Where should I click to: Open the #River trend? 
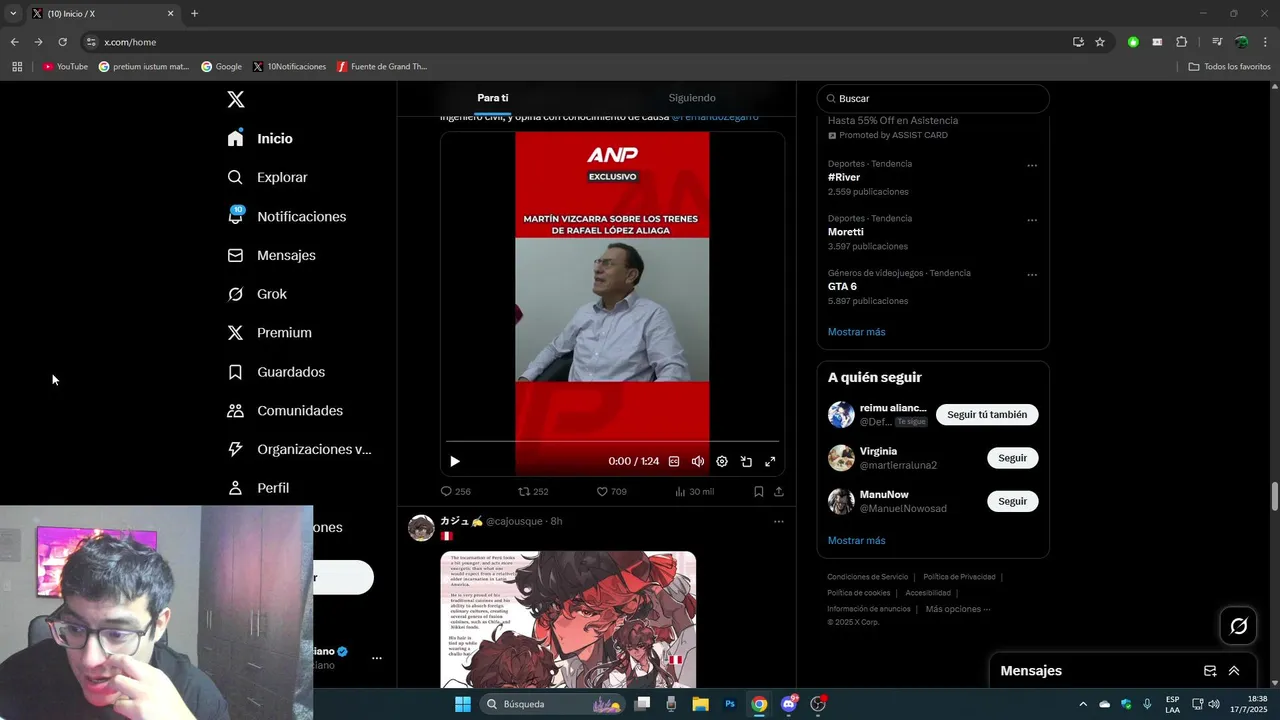[844, 177]
